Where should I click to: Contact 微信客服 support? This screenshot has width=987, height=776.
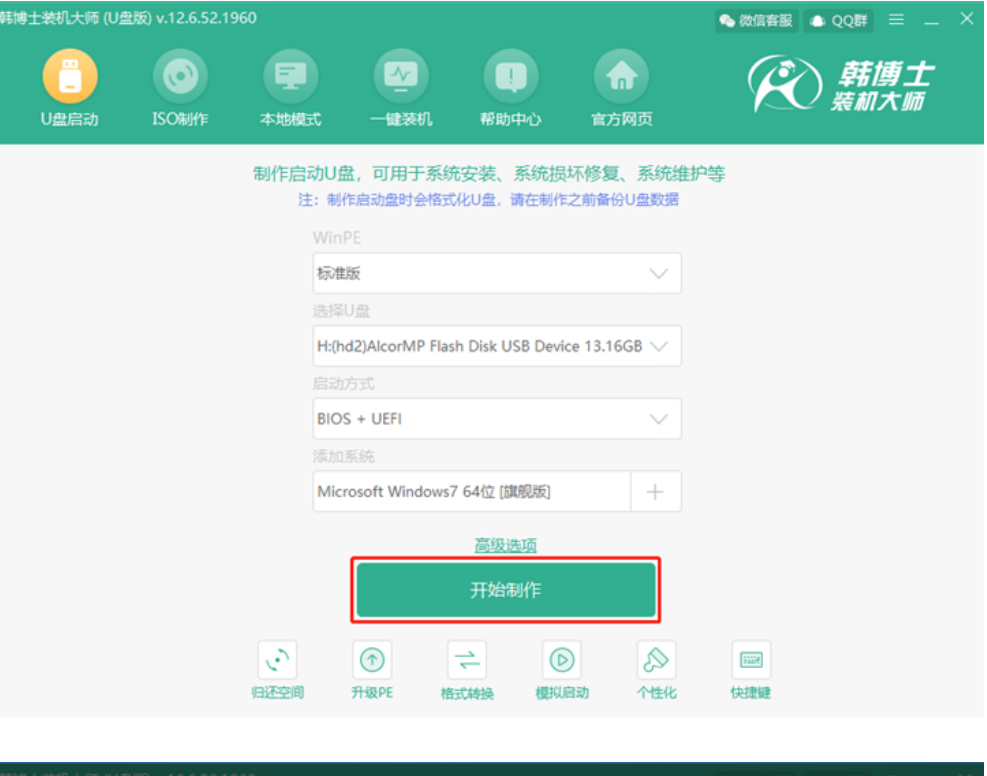pyautogui.click(x=757, y=21)
